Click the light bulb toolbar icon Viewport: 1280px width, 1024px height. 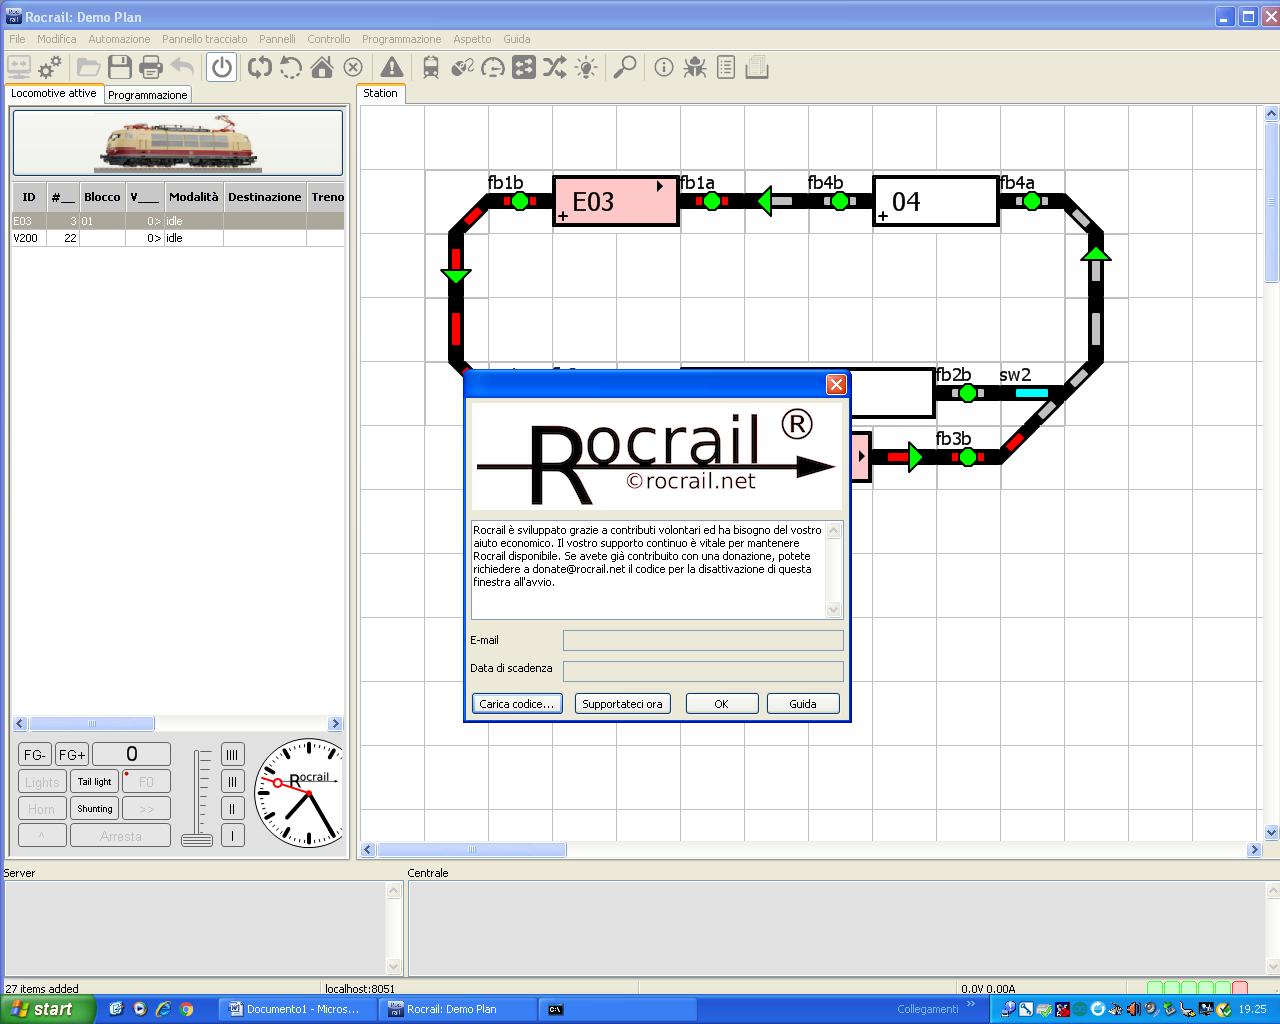pyautogui.click(x=586, y=67)
